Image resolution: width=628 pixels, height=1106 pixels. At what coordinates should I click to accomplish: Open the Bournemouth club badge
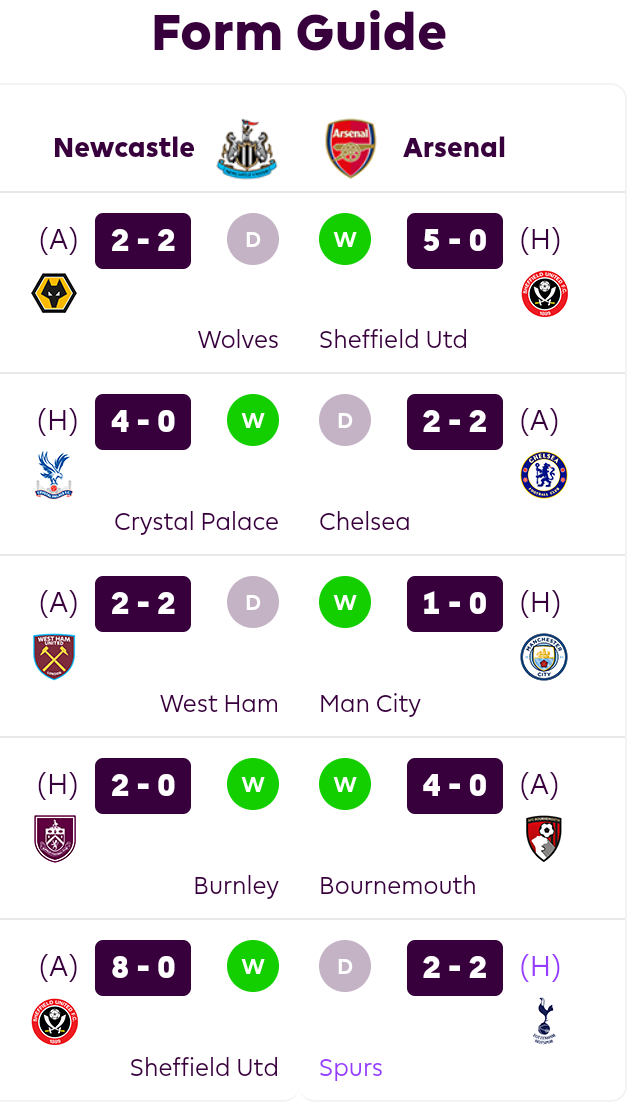544,839
